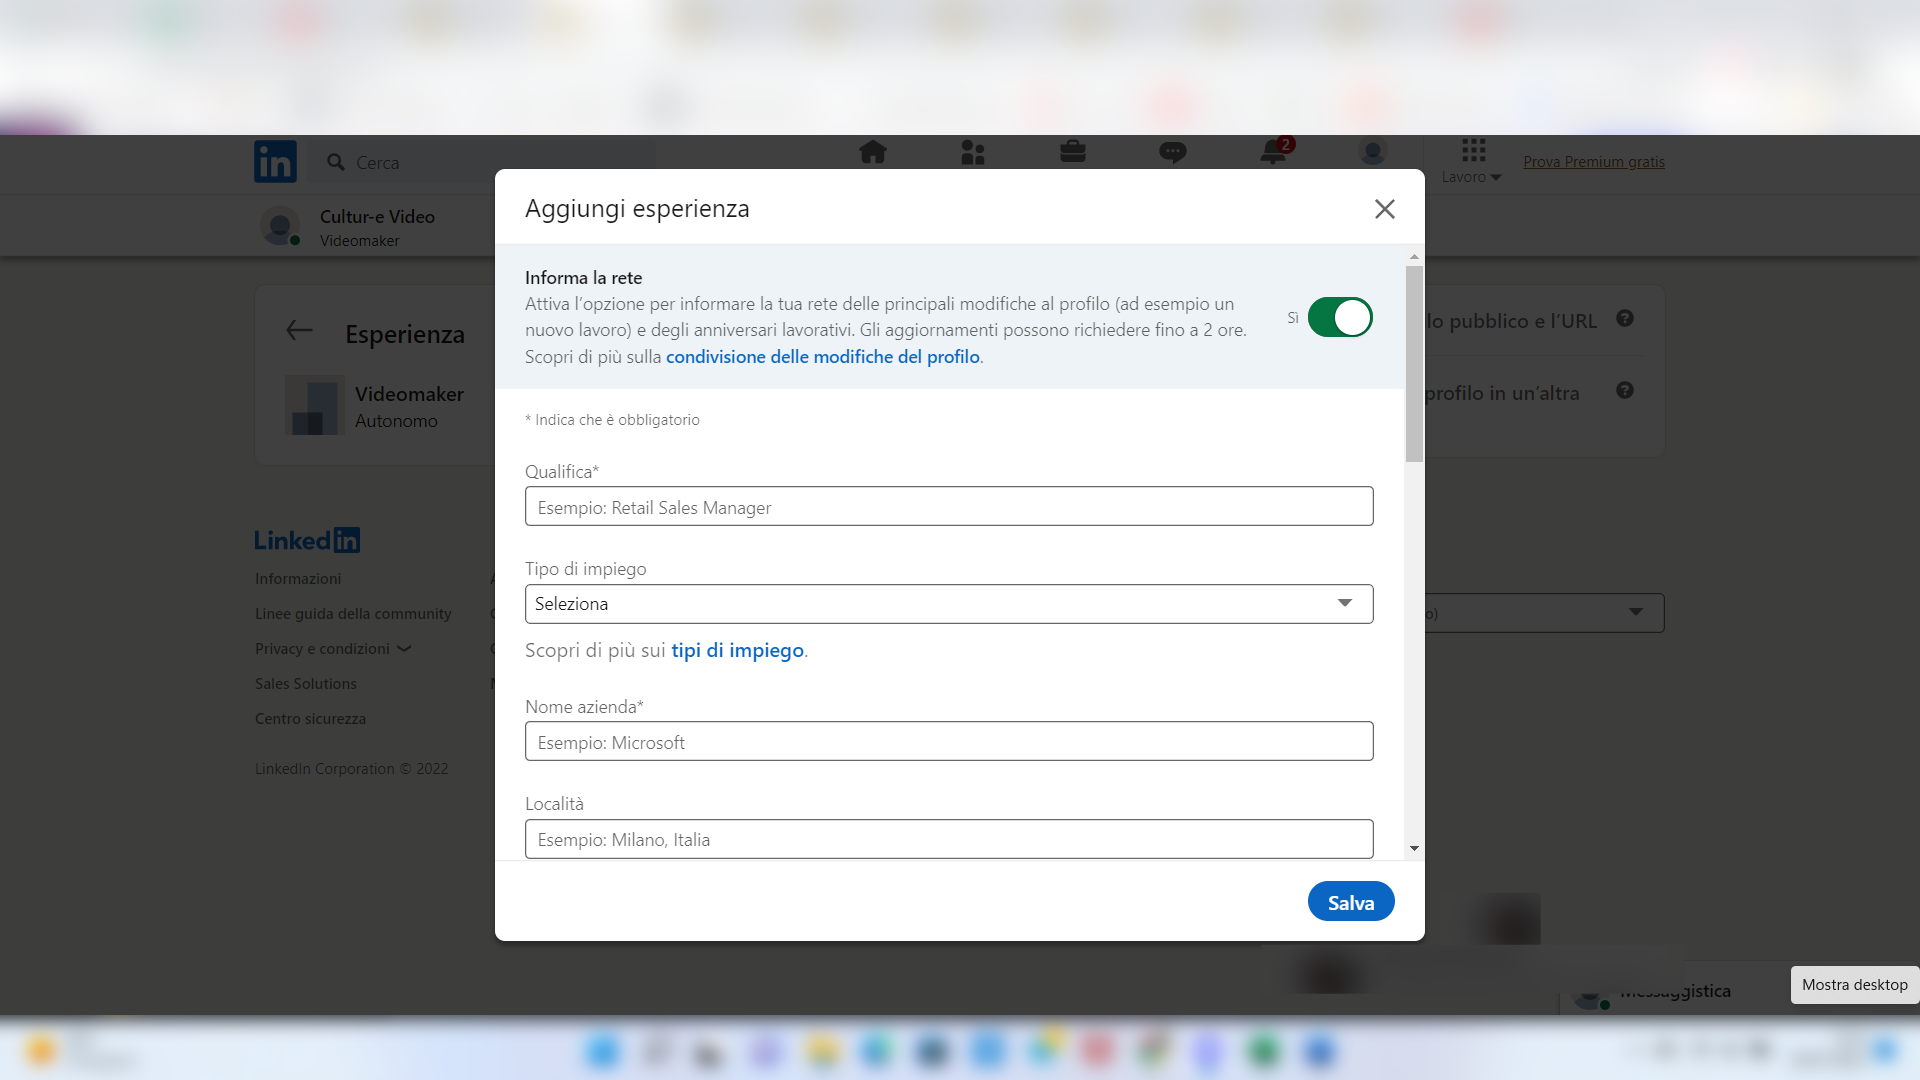Viewport: 1920px width, 1080px height.
Task: Open the tipi di impiego link
Action: [737, 651]
